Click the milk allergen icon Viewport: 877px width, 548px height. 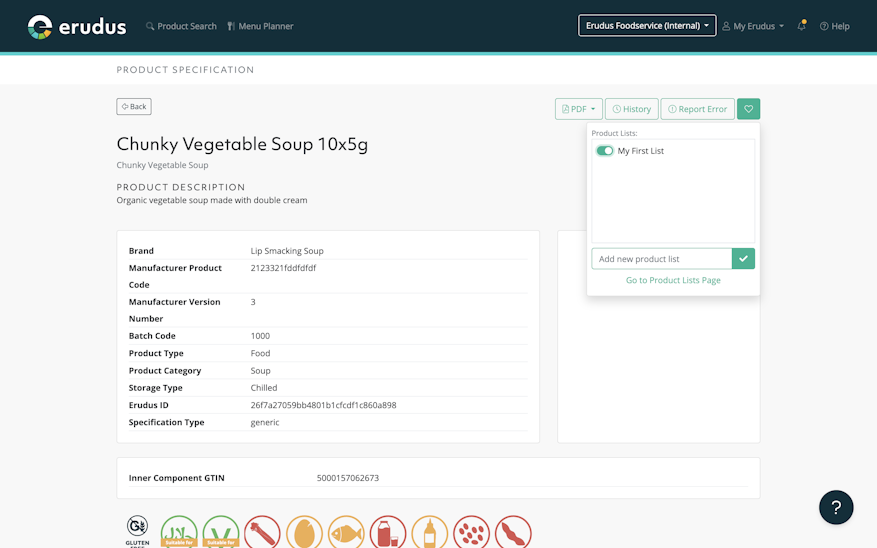388,532
